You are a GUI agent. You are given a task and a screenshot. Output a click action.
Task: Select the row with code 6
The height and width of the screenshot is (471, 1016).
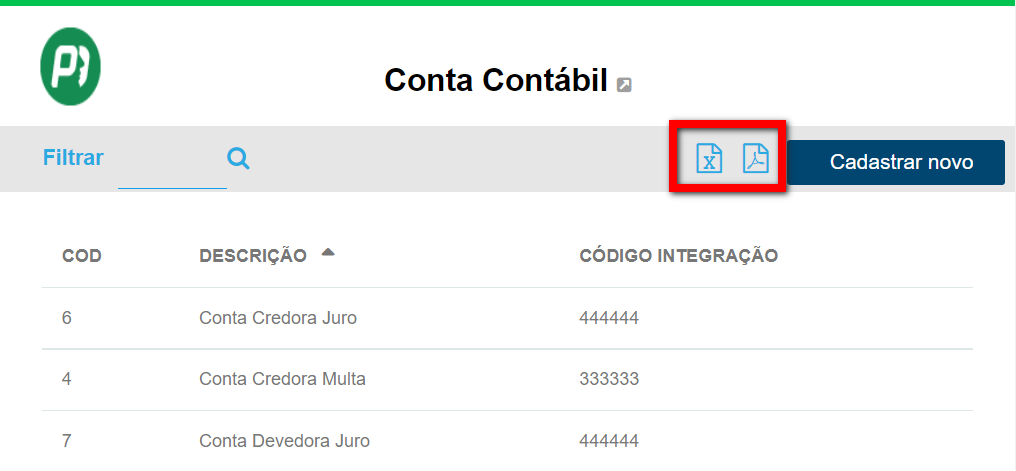tap(67, 318)
